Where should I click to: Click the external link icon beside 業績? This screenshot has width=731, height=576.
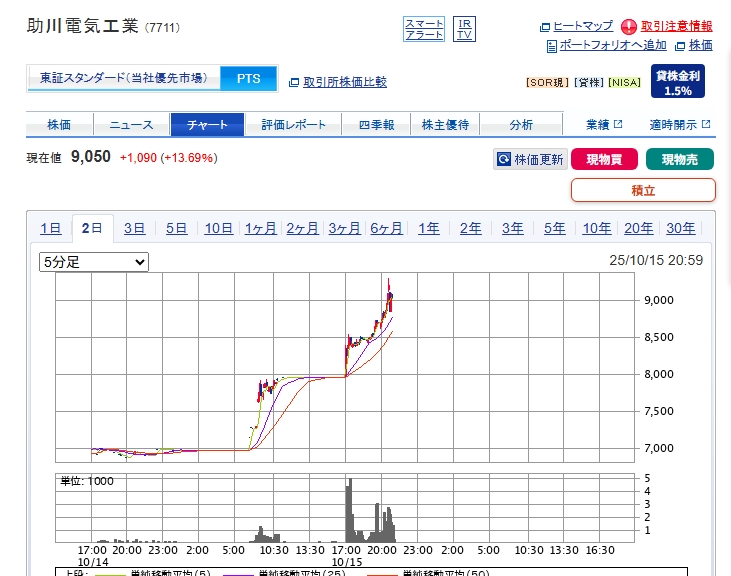(x=618, y=125)
